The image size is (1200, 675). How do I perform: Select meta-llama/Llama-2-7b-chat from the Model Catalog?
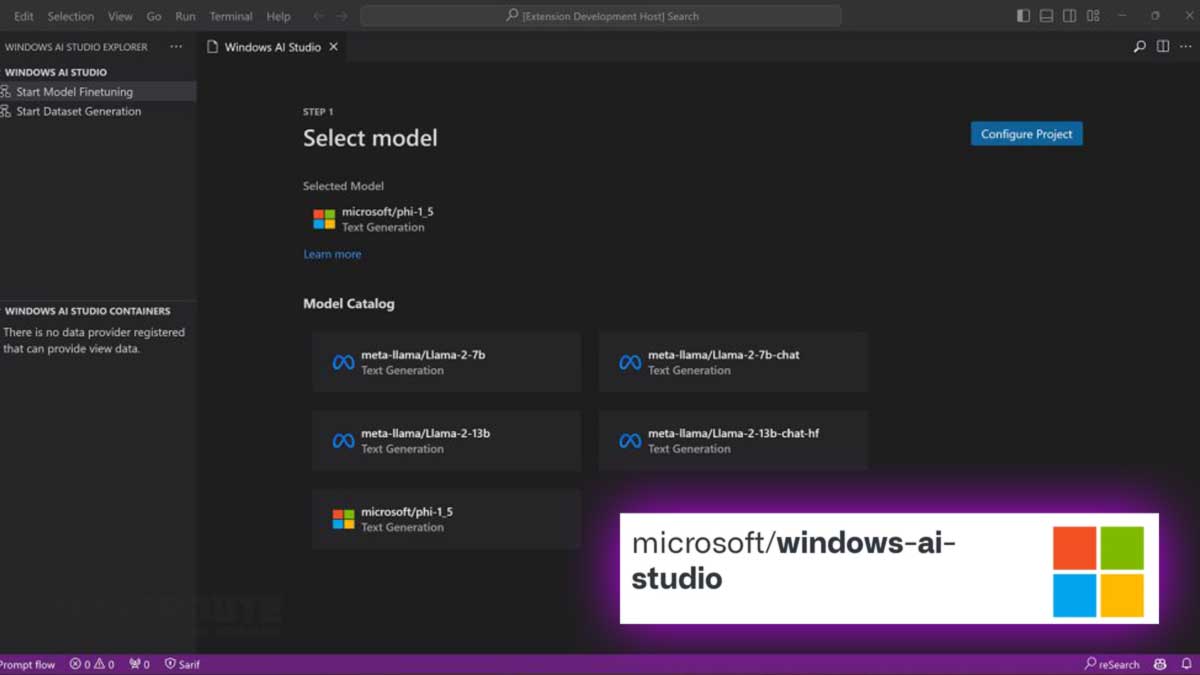pos(733,361)
